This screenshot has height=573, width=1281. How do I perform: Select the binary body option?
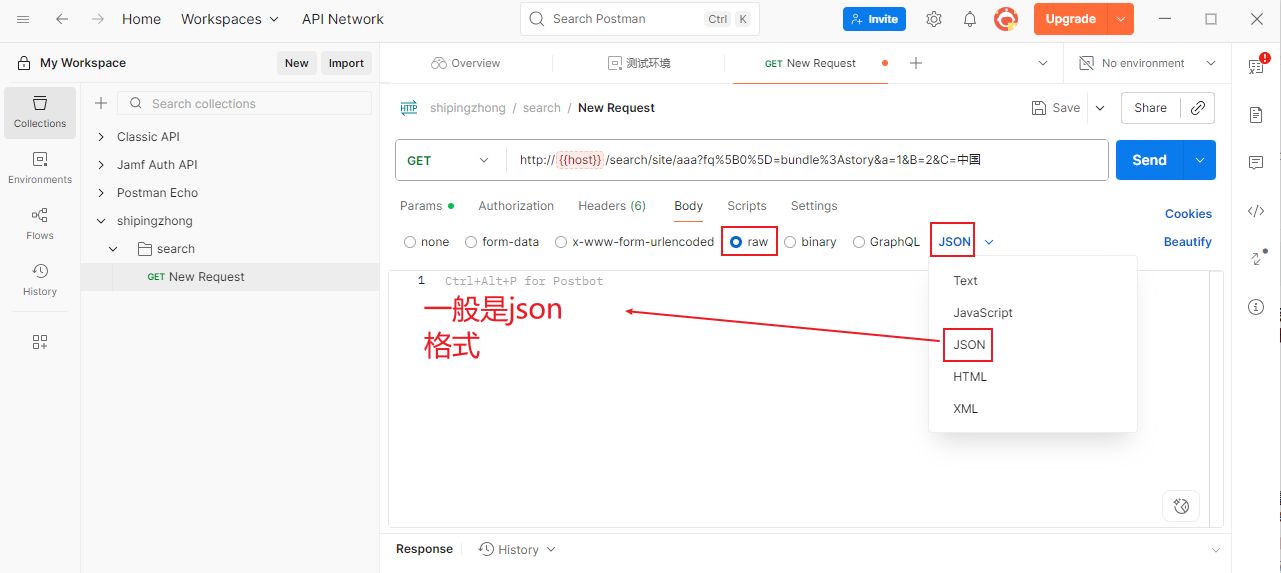[791, 242]
